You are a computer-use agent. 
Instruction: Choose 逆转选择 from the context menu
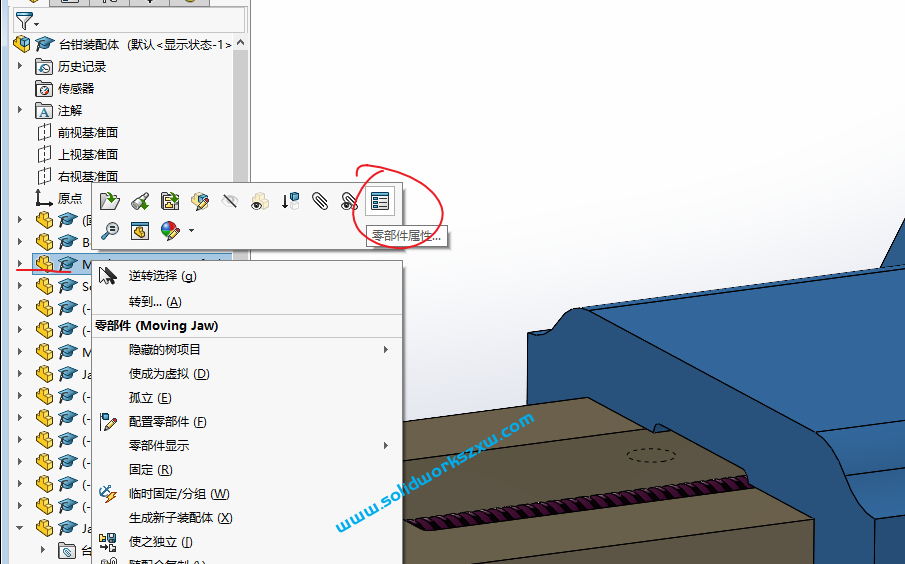[162, 276]
